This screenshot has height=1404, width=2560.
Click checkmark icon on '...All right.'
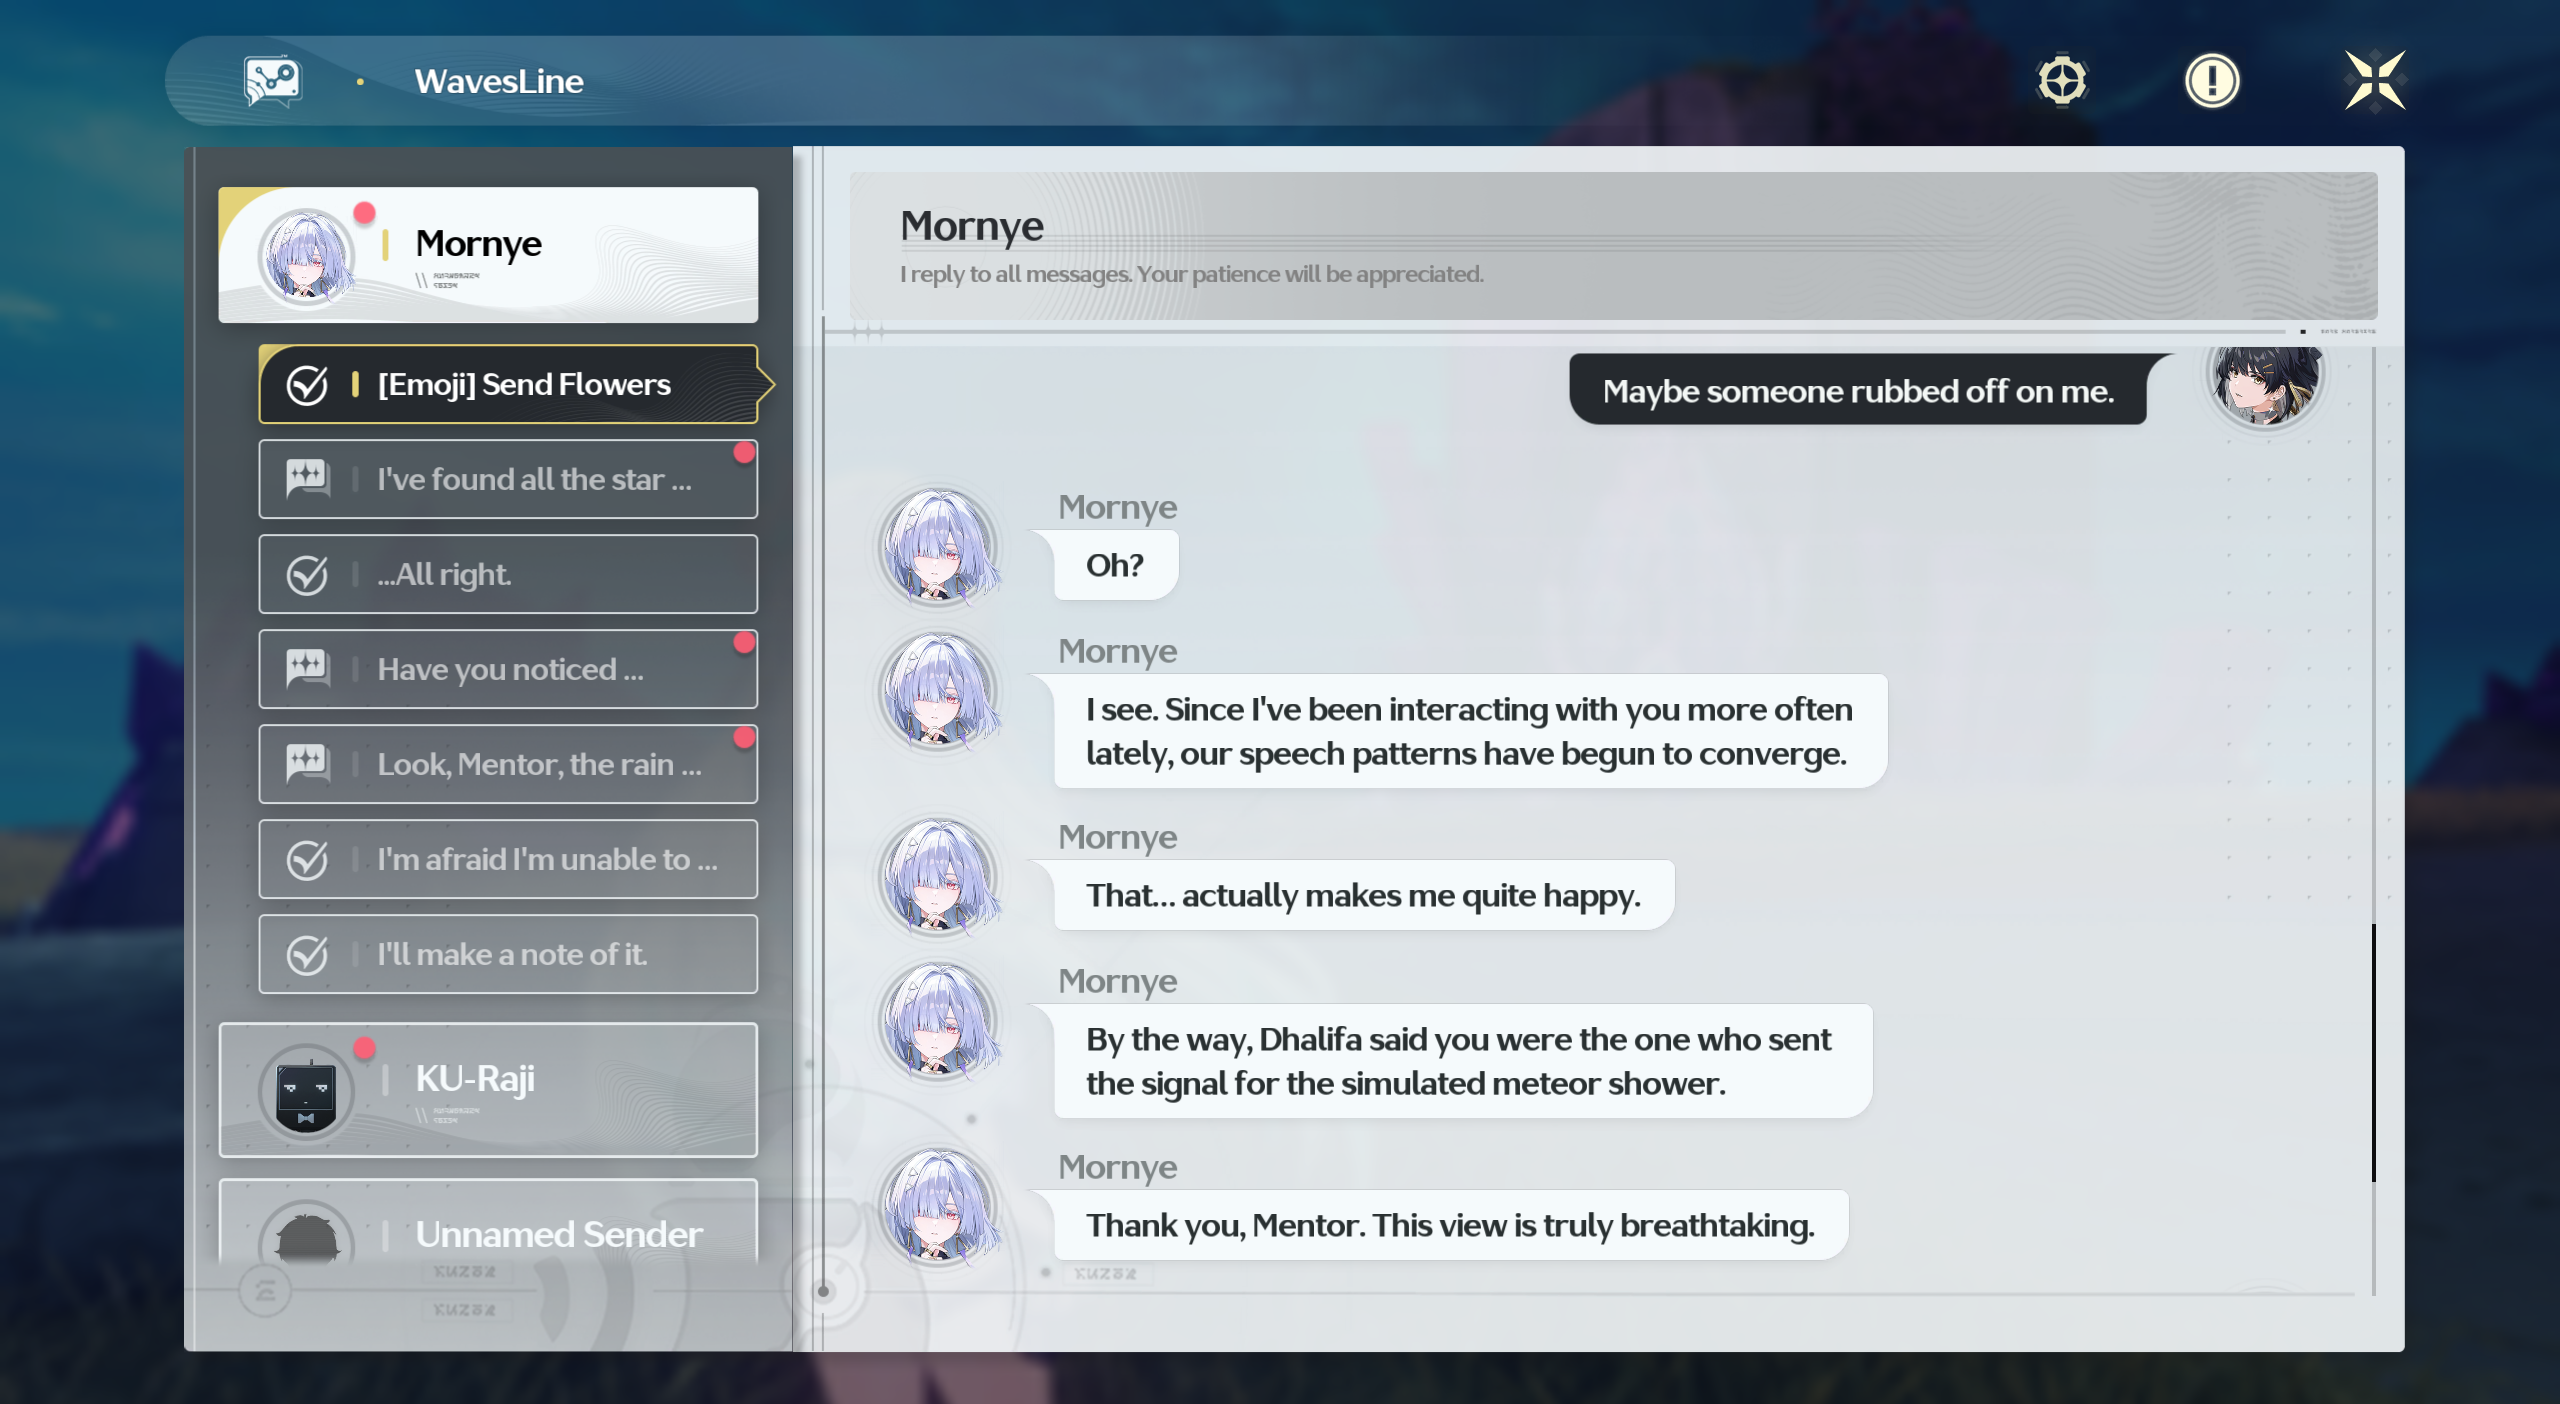pyautogui.click(x=307, y=574)
